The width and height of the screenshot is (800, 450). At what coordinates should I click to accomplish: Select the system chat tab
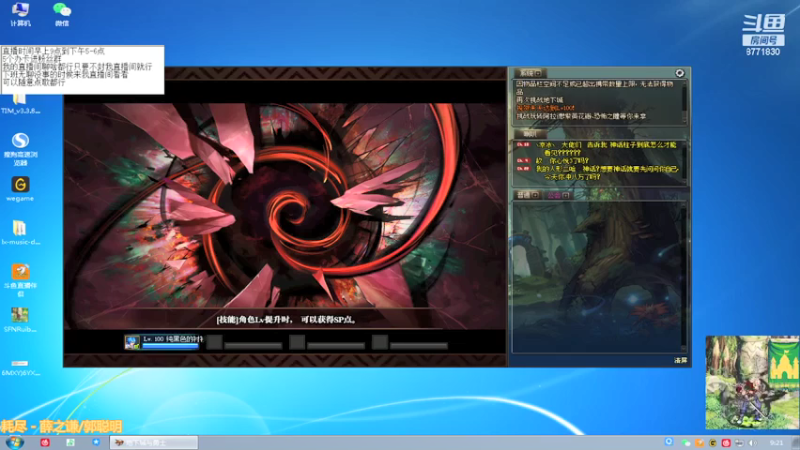[531, 73]
